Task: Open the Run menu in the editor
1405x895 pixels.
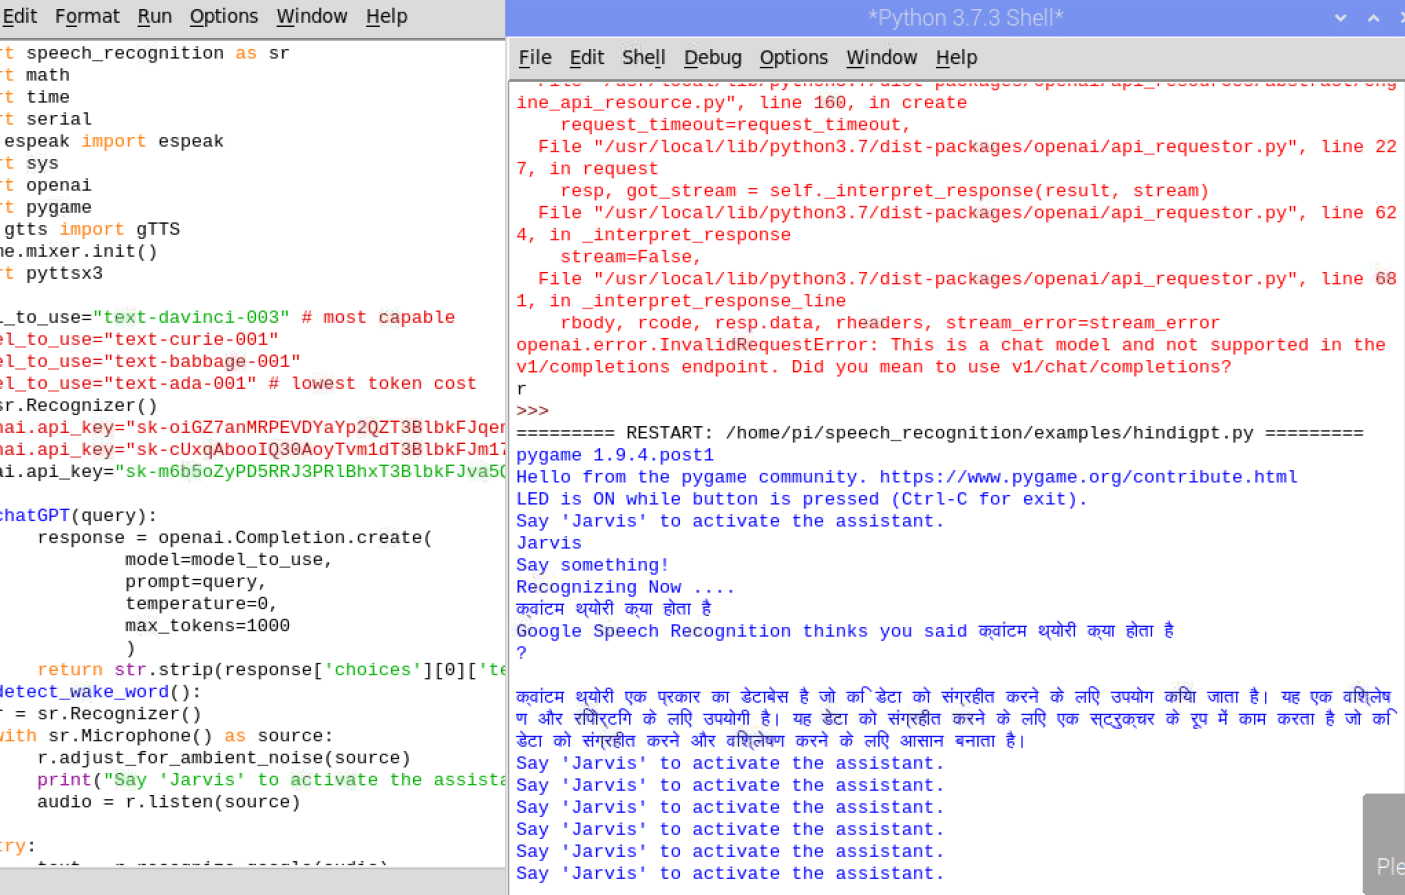Action: coord(154,16)
